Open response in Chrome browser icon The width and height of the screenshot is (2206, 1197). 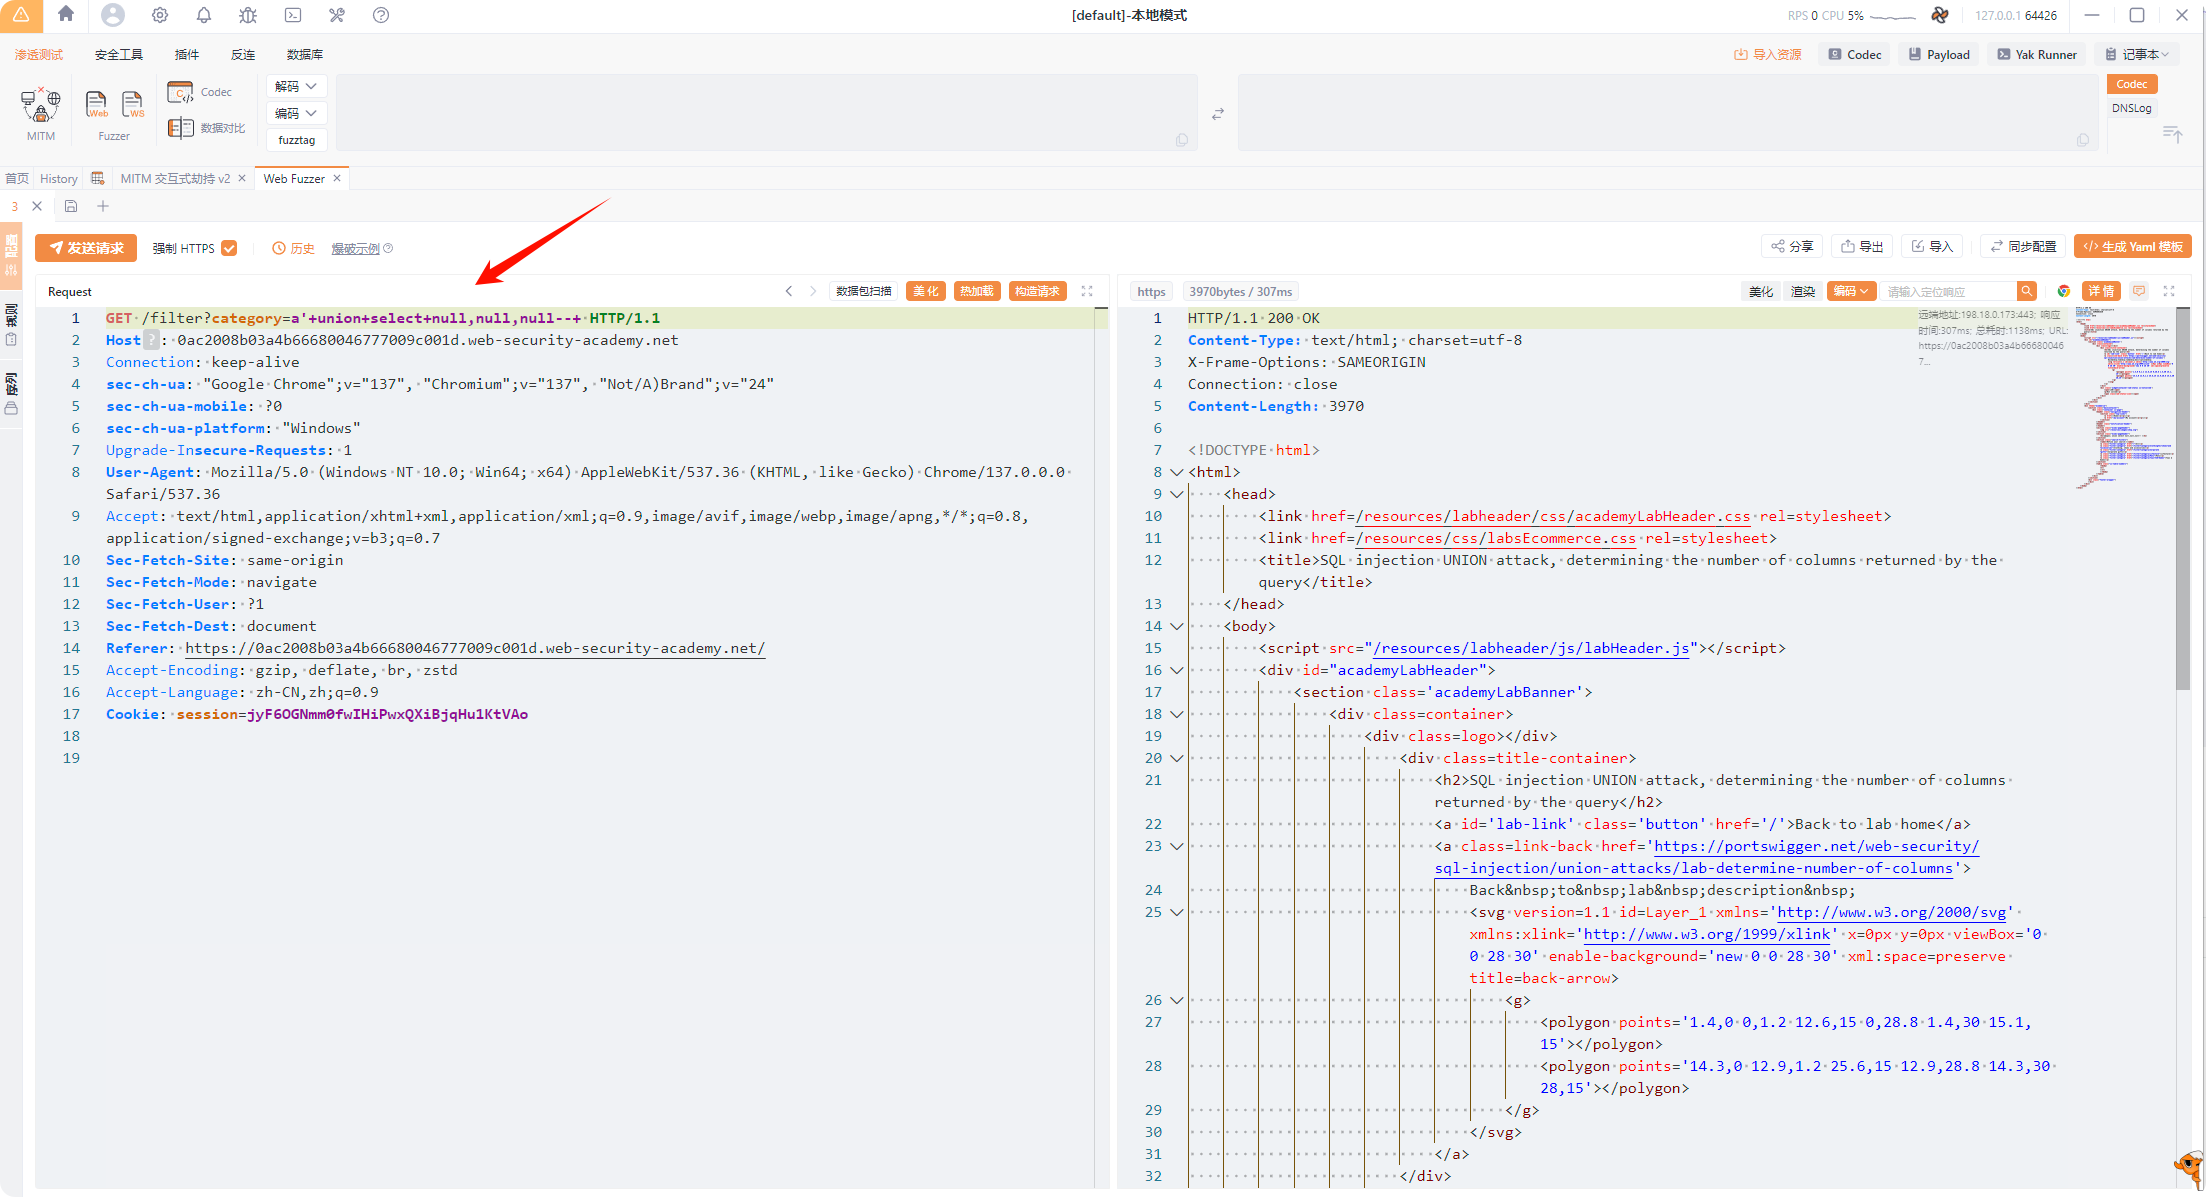tap(2063, 291)
